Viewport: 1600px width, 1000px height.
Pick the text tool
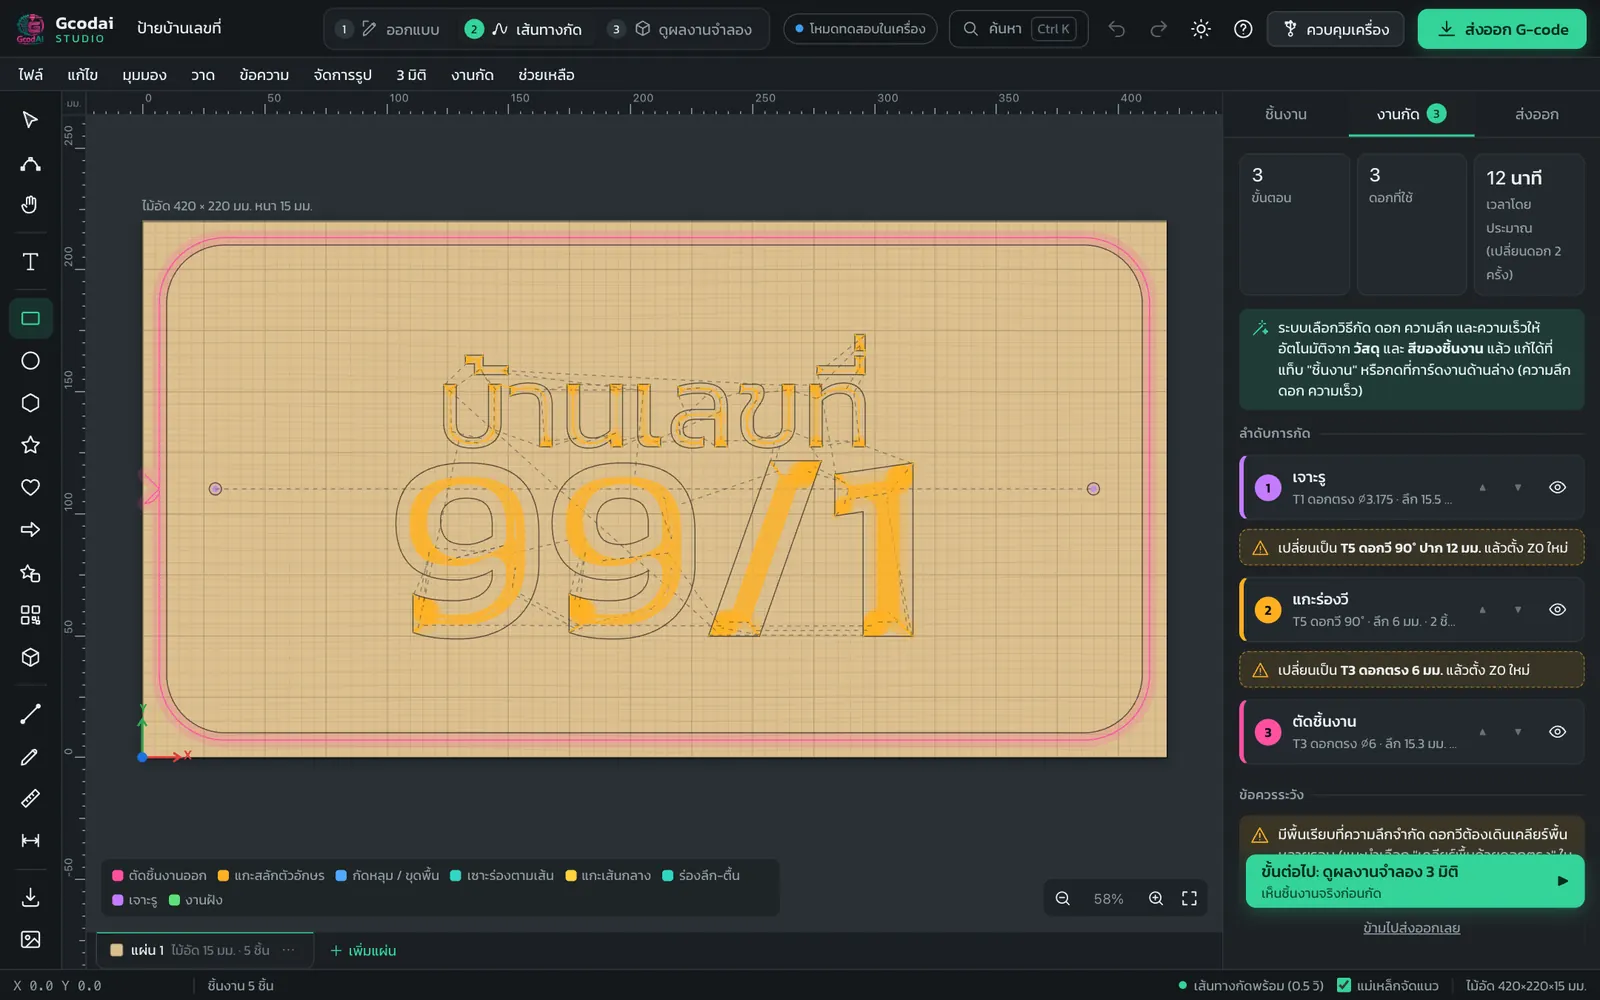[30, 262]
